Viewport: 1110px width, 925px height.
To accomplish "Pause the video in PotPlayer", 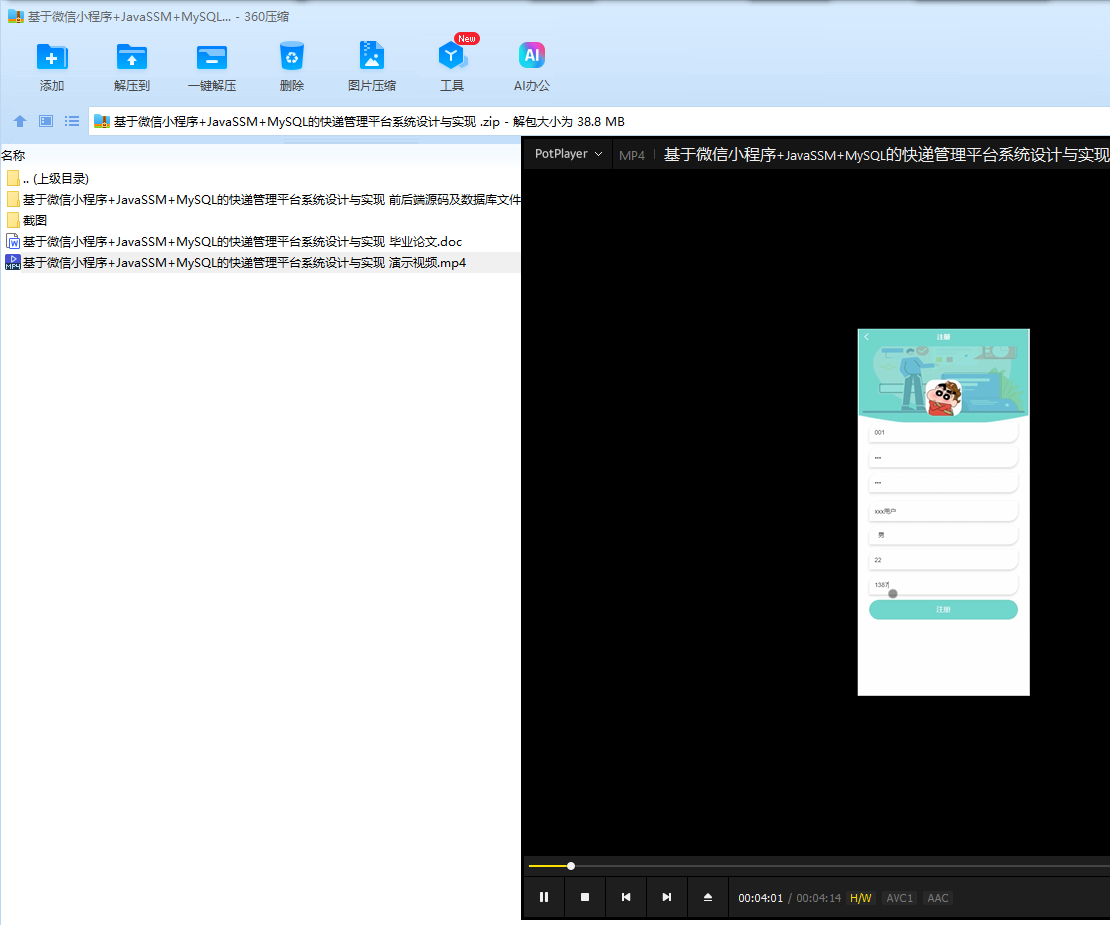I will (x=544, y=897).
